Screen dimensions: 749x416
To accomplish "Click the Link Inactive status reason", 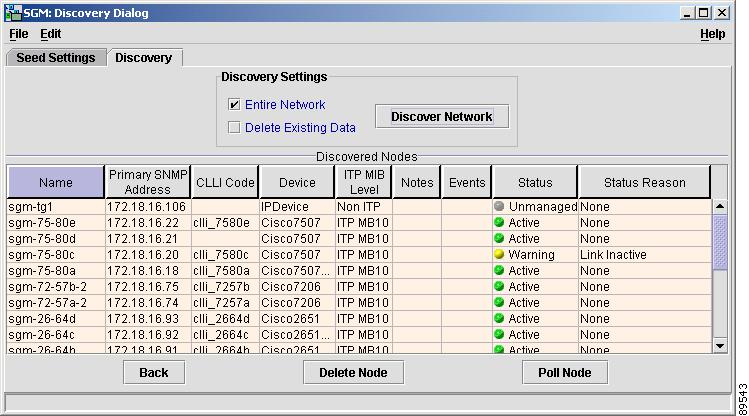I will 613,255.
